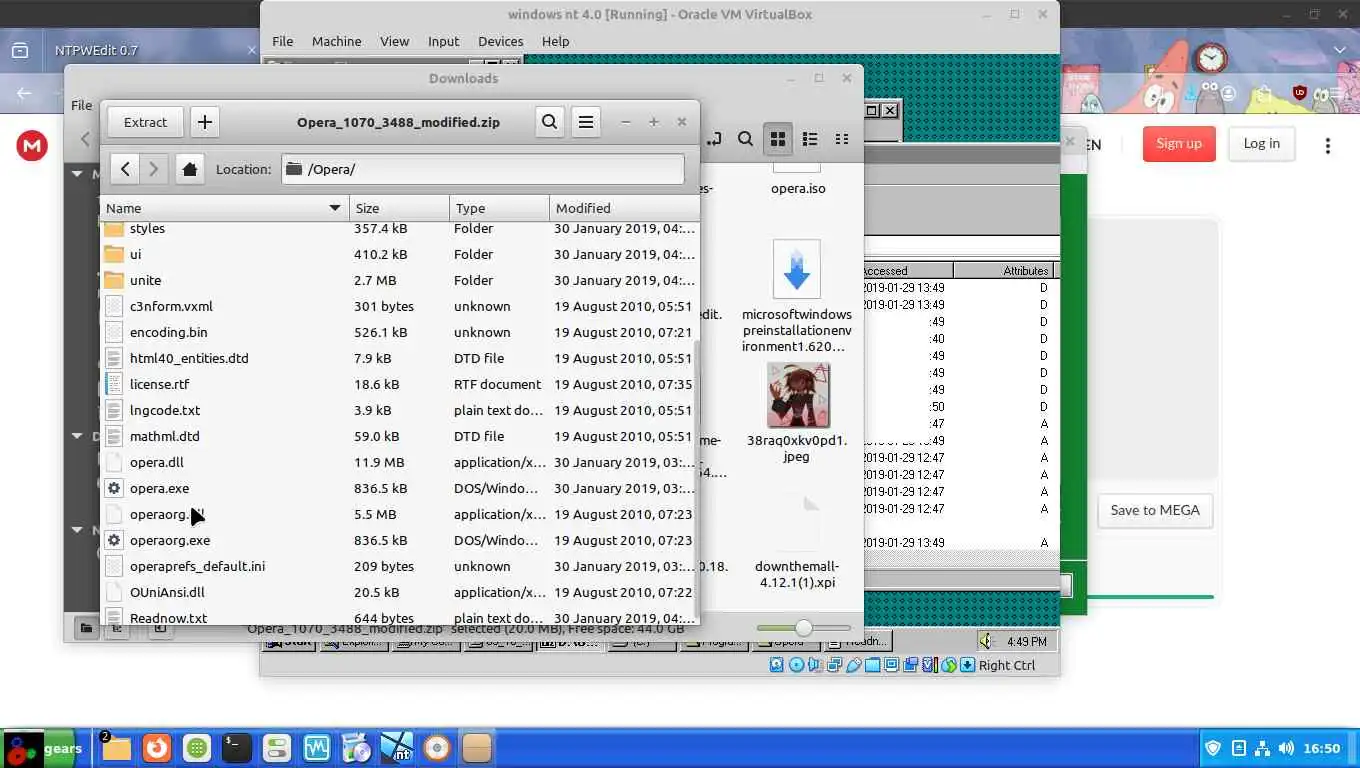1360x768 pixels.
Task: Switch Downloads to icon grid view
Action: [x=777, y=139]
